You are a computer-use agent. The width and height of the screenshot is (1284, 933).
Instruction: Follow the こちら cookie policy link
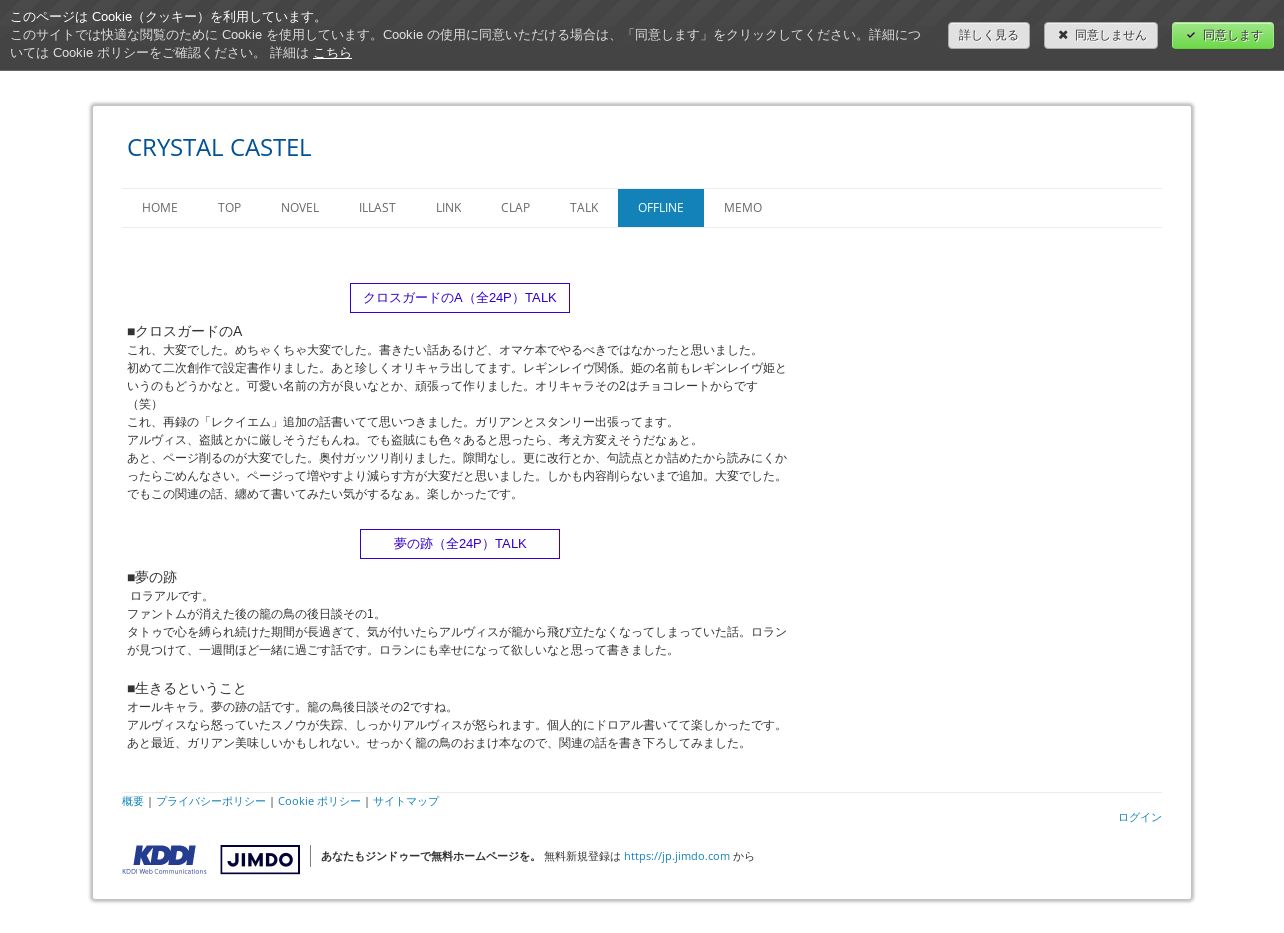click(x=332, y=53)
